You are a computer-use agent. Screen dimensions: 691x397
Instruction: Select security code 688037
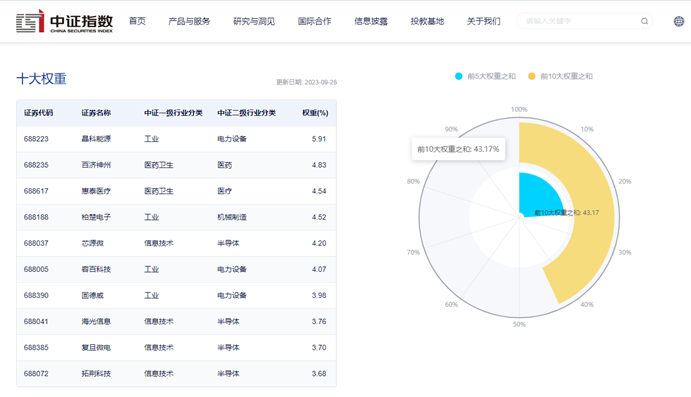click(36, 243)
